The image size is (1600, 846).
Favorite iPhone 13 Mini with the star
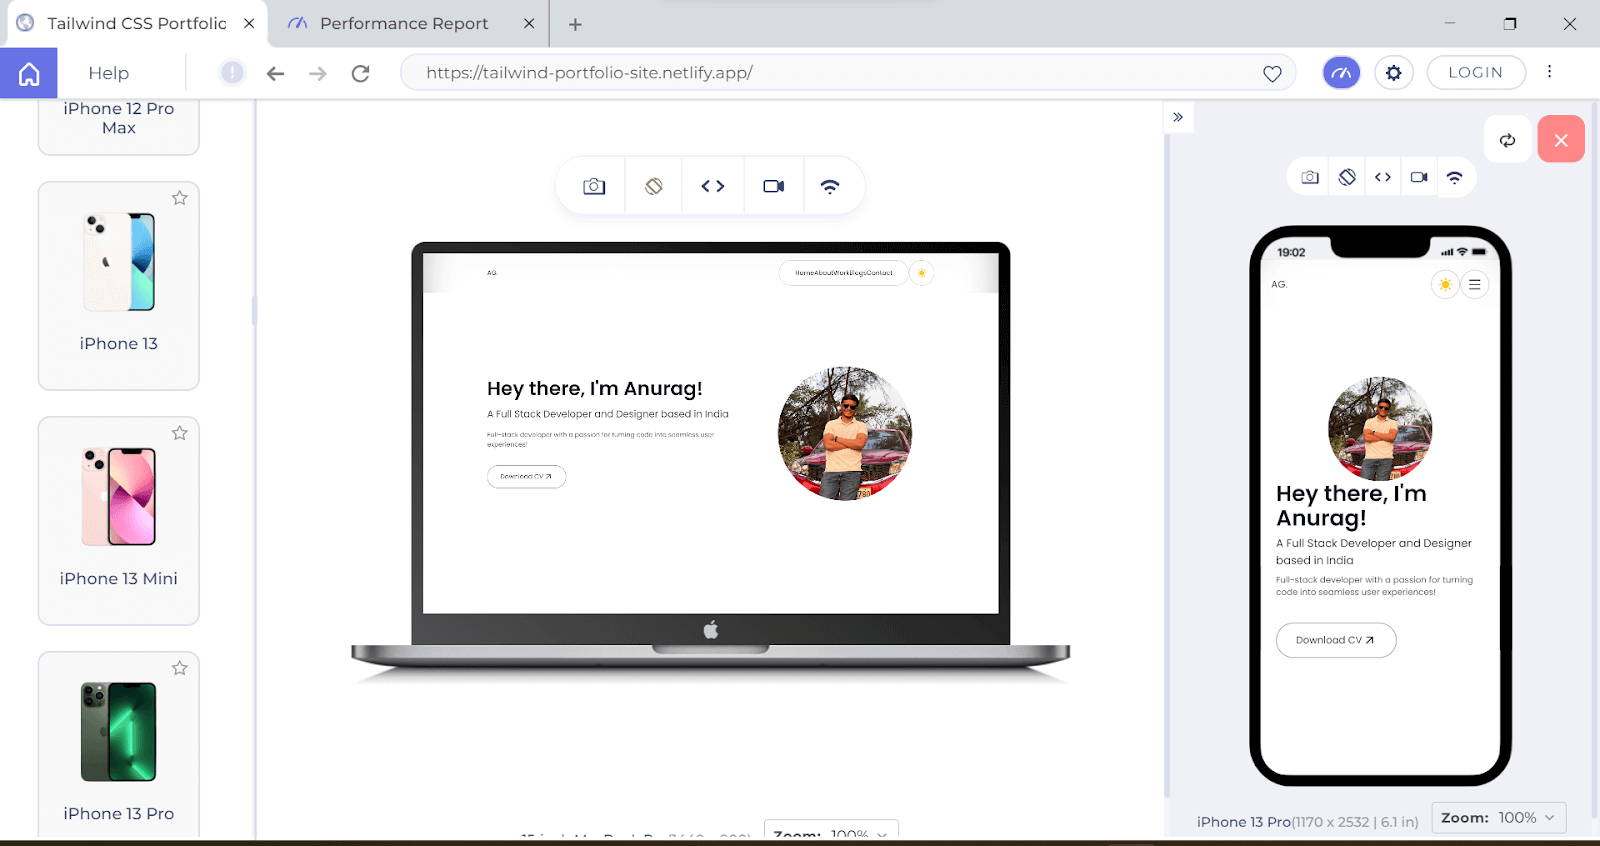click(x=180, y=433)
